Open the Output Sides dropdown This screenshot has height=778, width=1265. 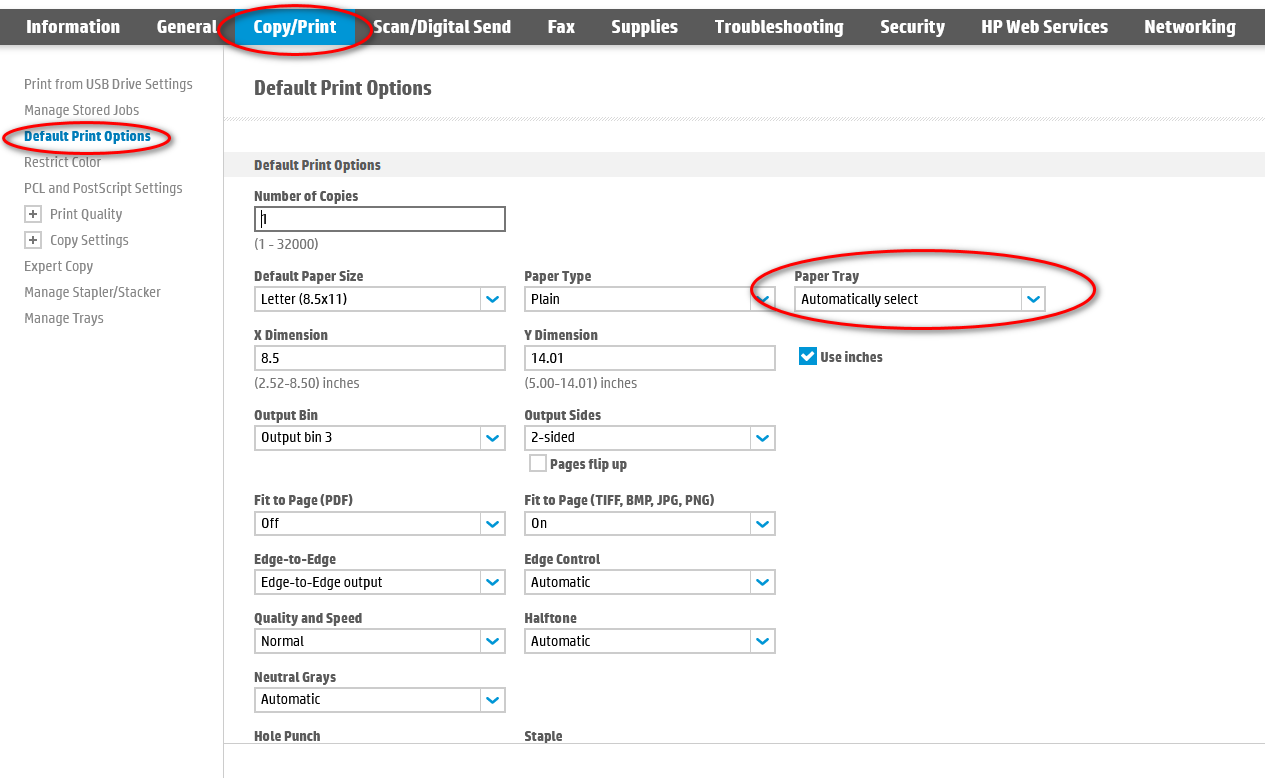[x=650, y=437]
